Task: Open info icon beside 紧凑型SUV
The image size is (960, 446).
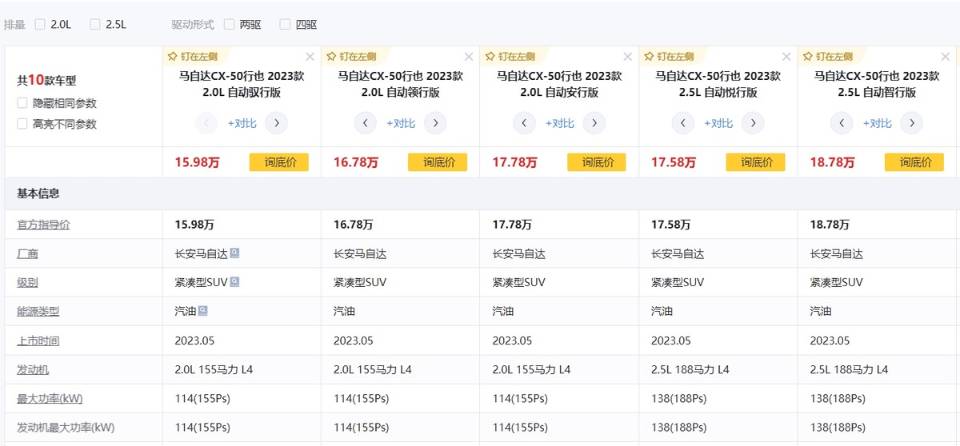Action: click(234, 282)
